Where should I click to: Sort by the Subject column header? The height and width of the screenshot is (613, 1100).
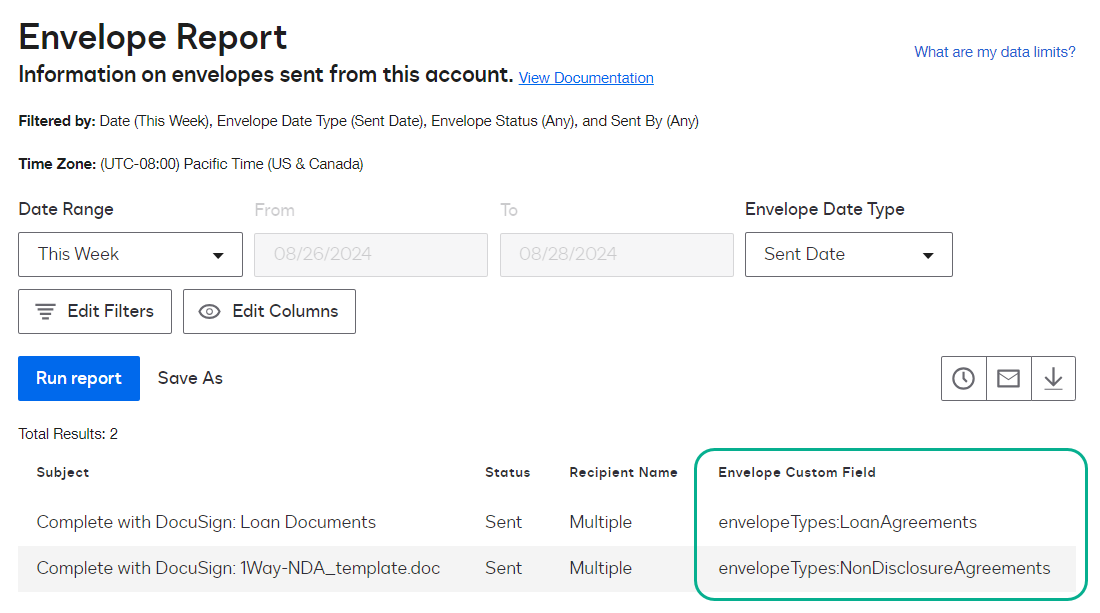(x=63, y=472)
